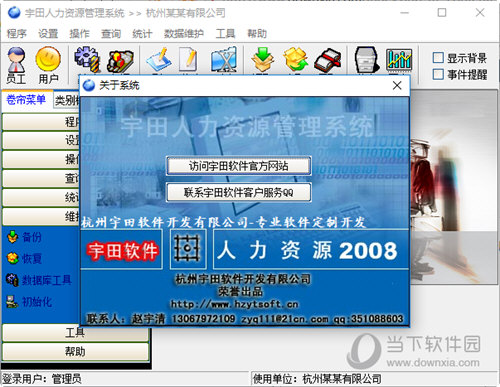
Task: Expand the 查询 section in sidebar
Action: pos(41,178)
